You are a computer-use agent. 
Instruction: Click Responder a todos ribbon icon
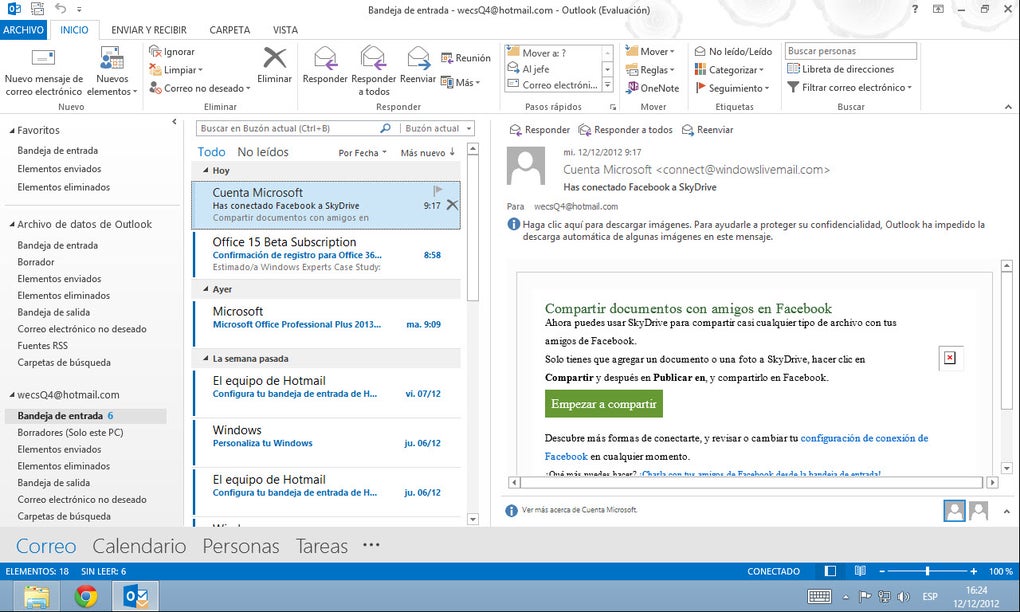(373, 58)
